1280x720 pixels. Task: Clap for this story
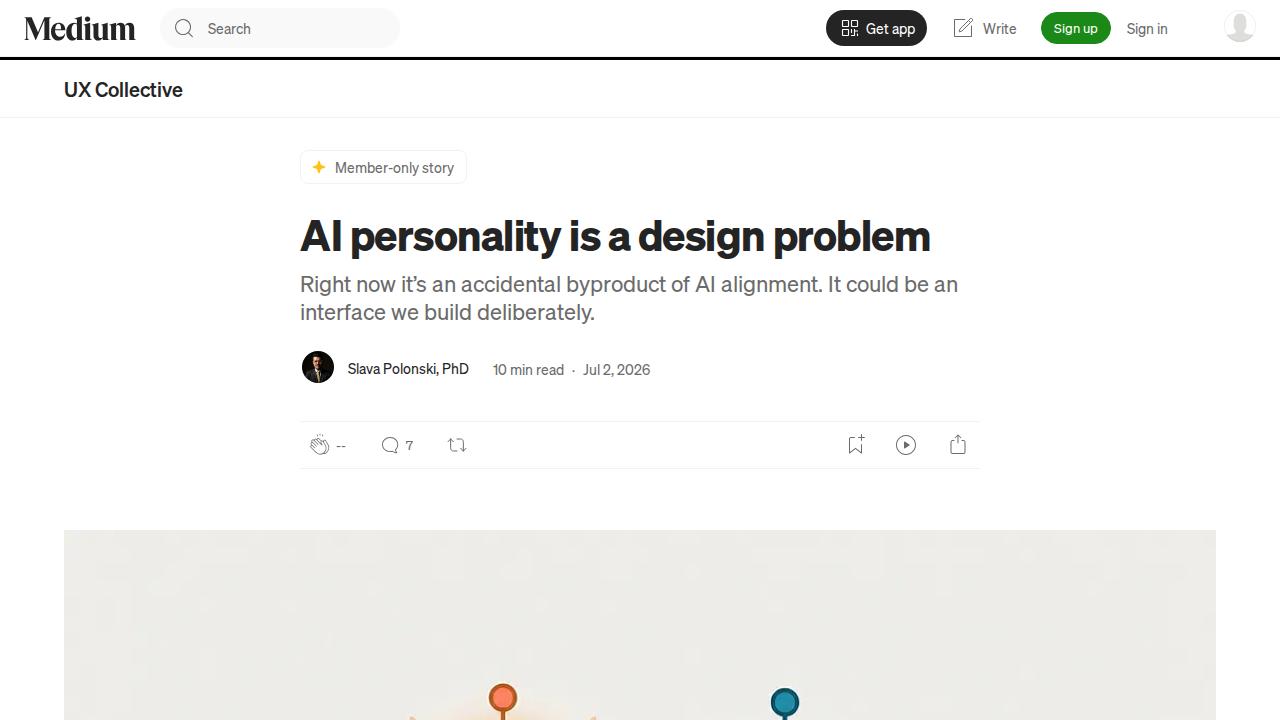319,445
